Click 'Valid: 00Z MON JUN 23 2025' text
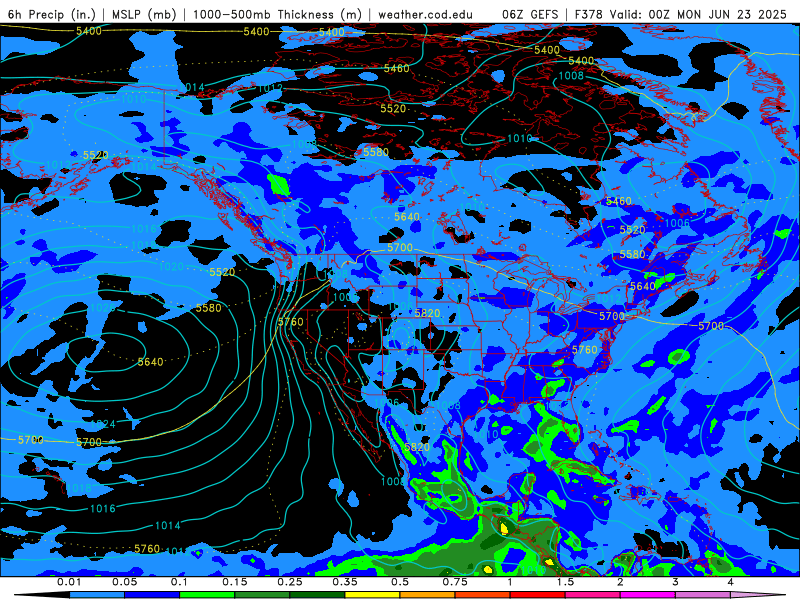The width and height of the screenshot is (800, 600). tap(700, 14)
